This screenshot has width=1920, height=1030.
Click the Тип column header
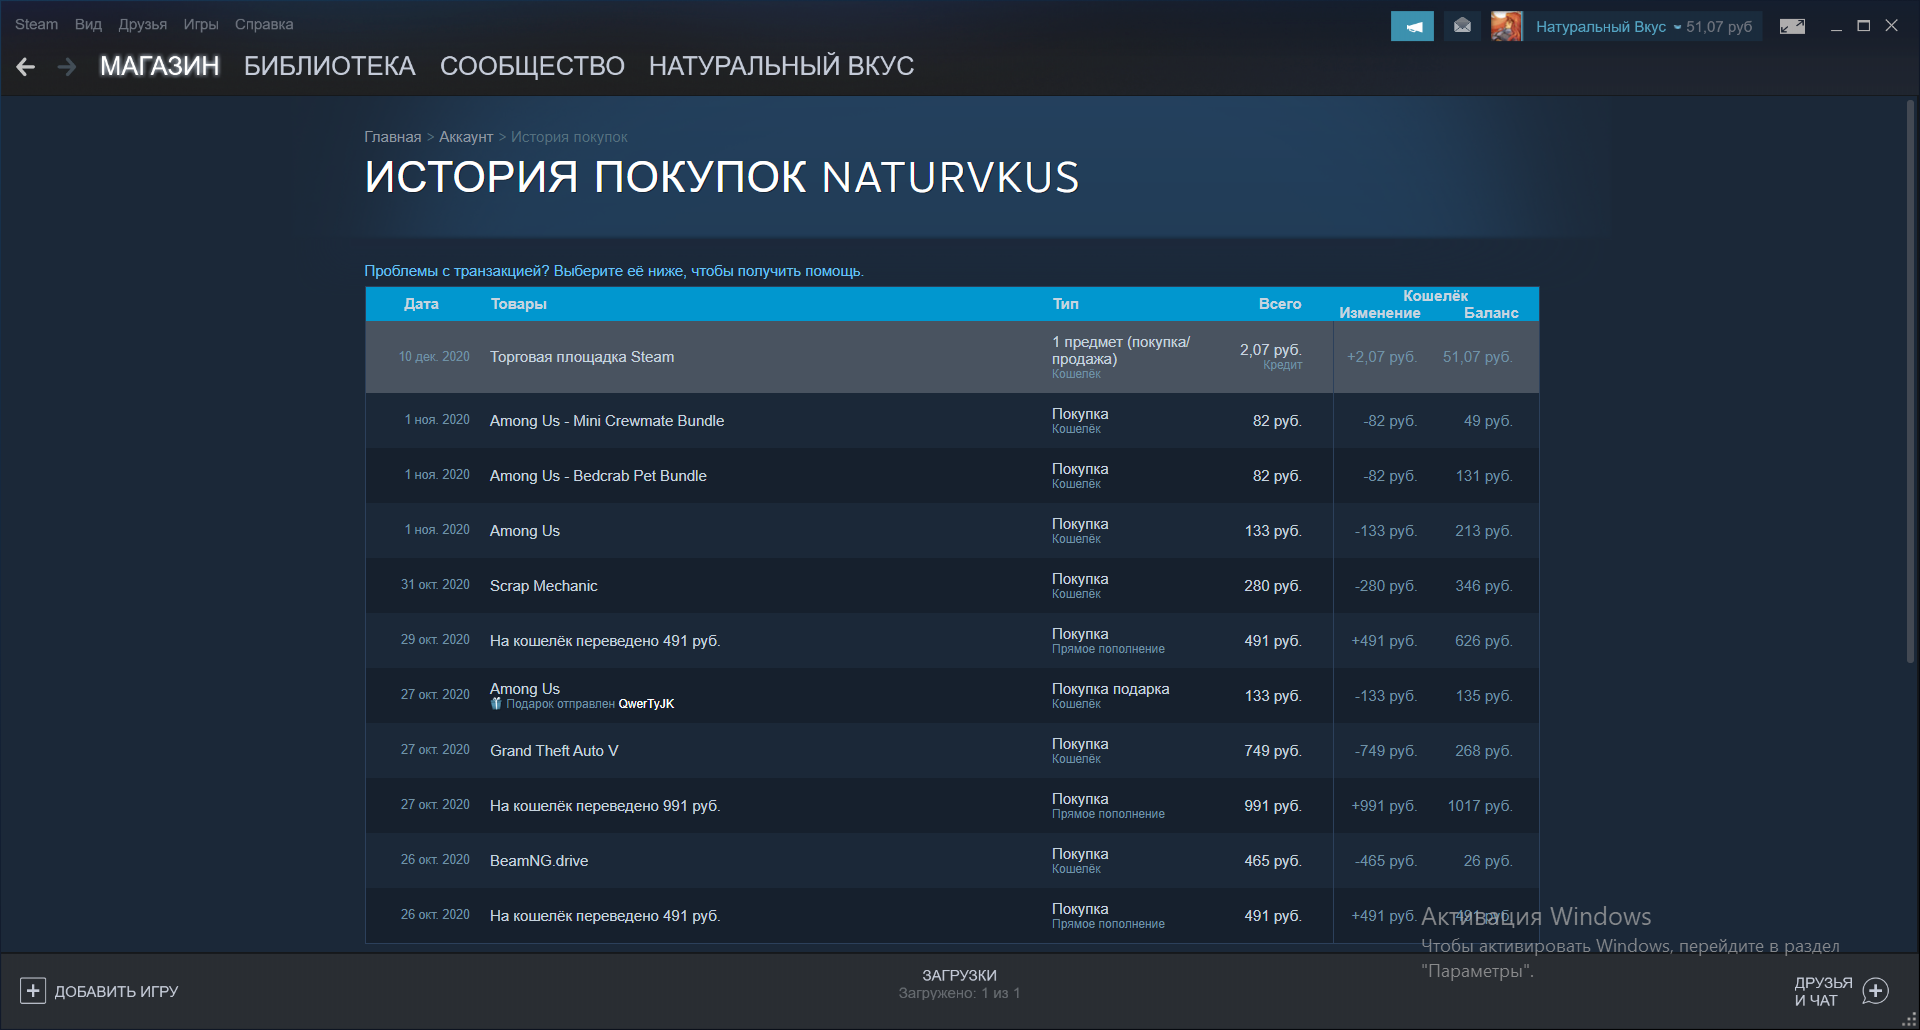(1065, 304)
